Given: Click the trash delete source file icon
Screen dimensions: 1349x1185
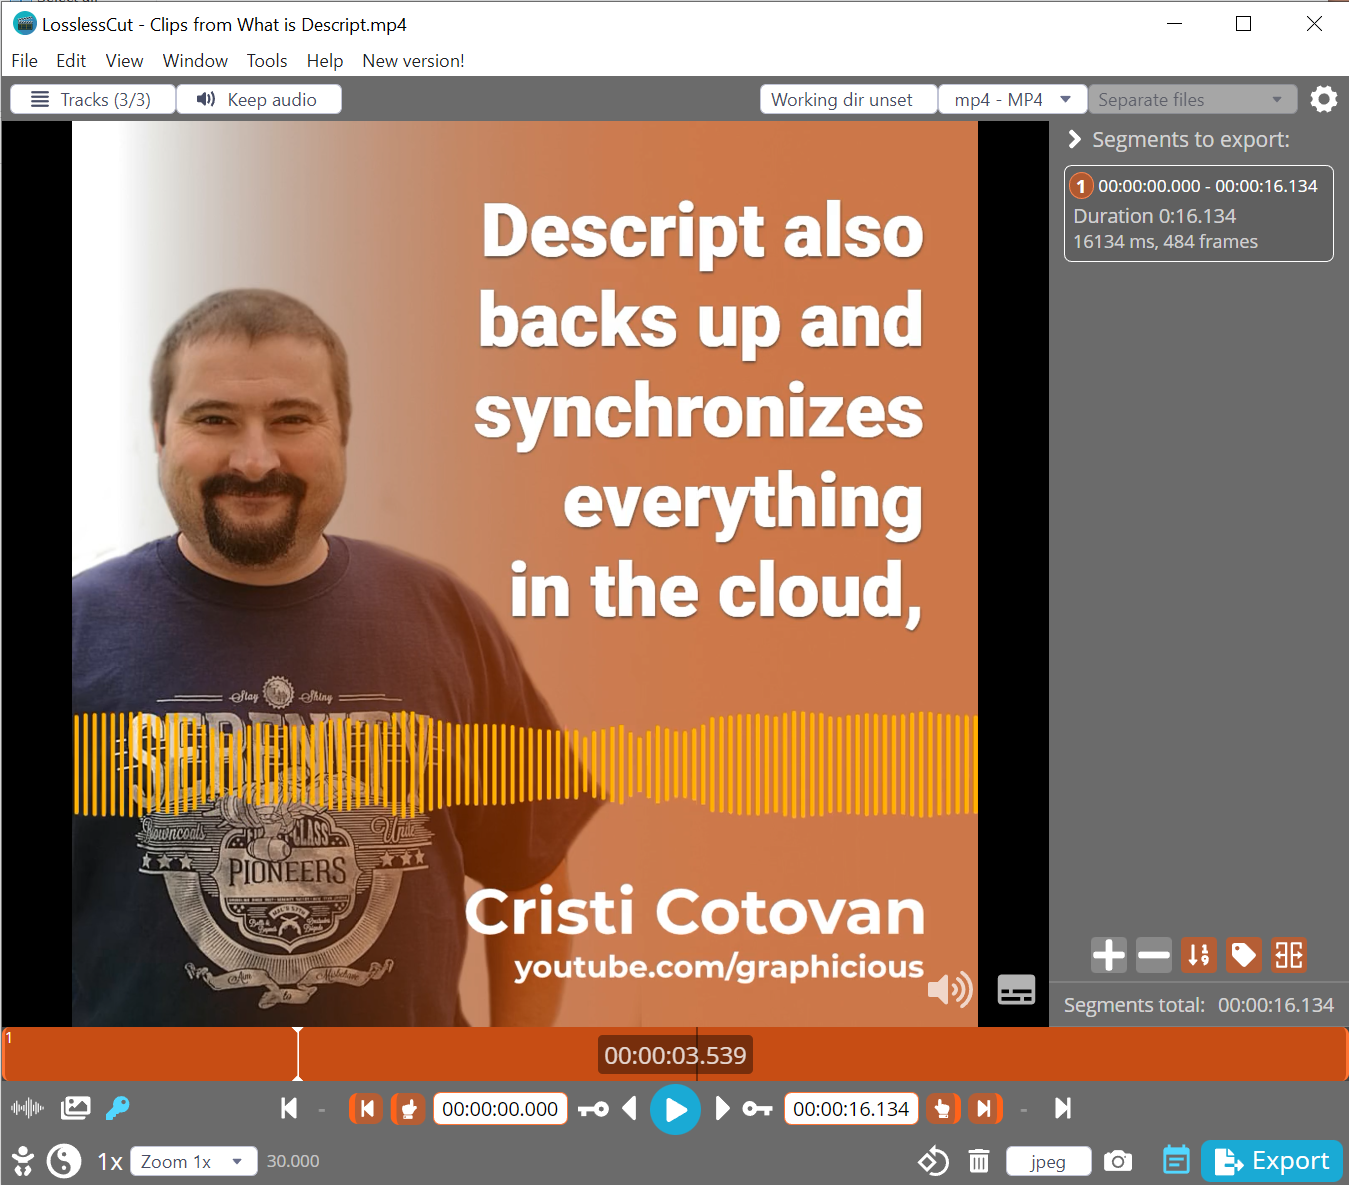Looking at the screenshot, I should click(979, 1161).
